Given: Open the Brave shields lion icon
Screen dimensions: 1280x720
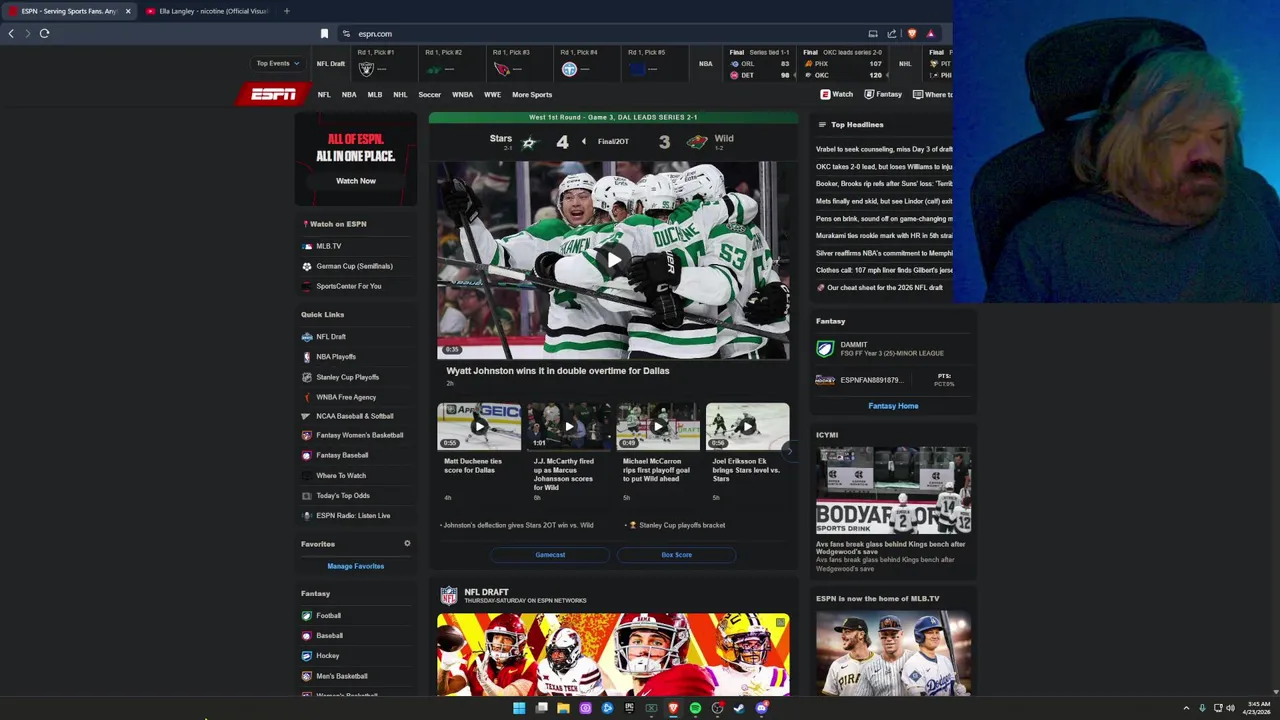Looking at the screenshot, I should 911,34.
